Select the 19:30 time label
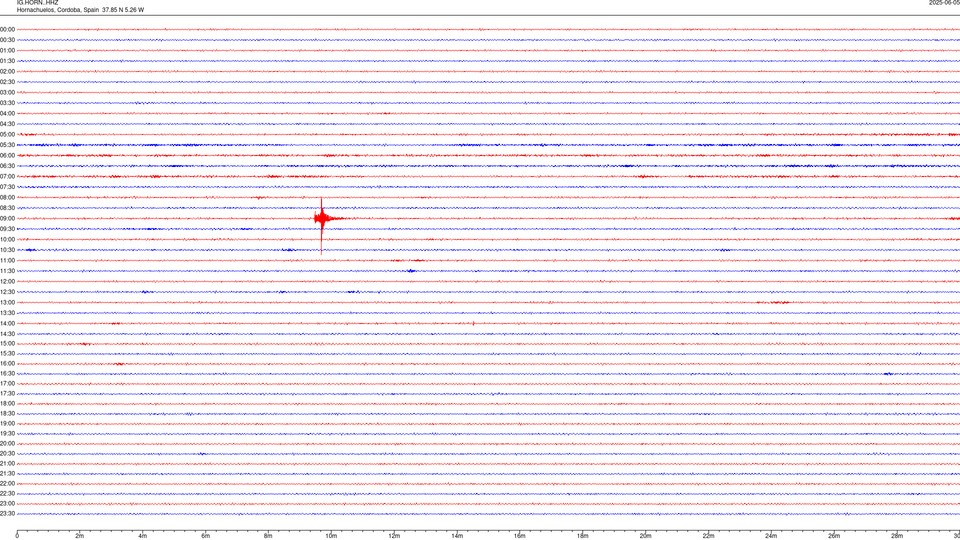 7,433
